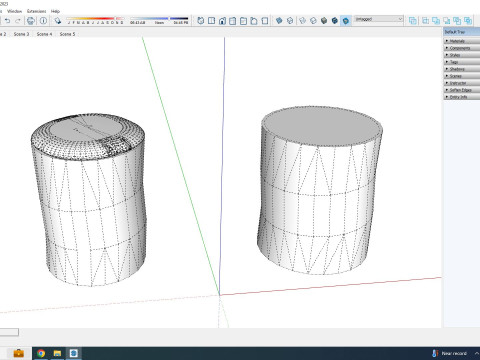
Task: Open the Model Info dialog
Action: pos(43,21)
